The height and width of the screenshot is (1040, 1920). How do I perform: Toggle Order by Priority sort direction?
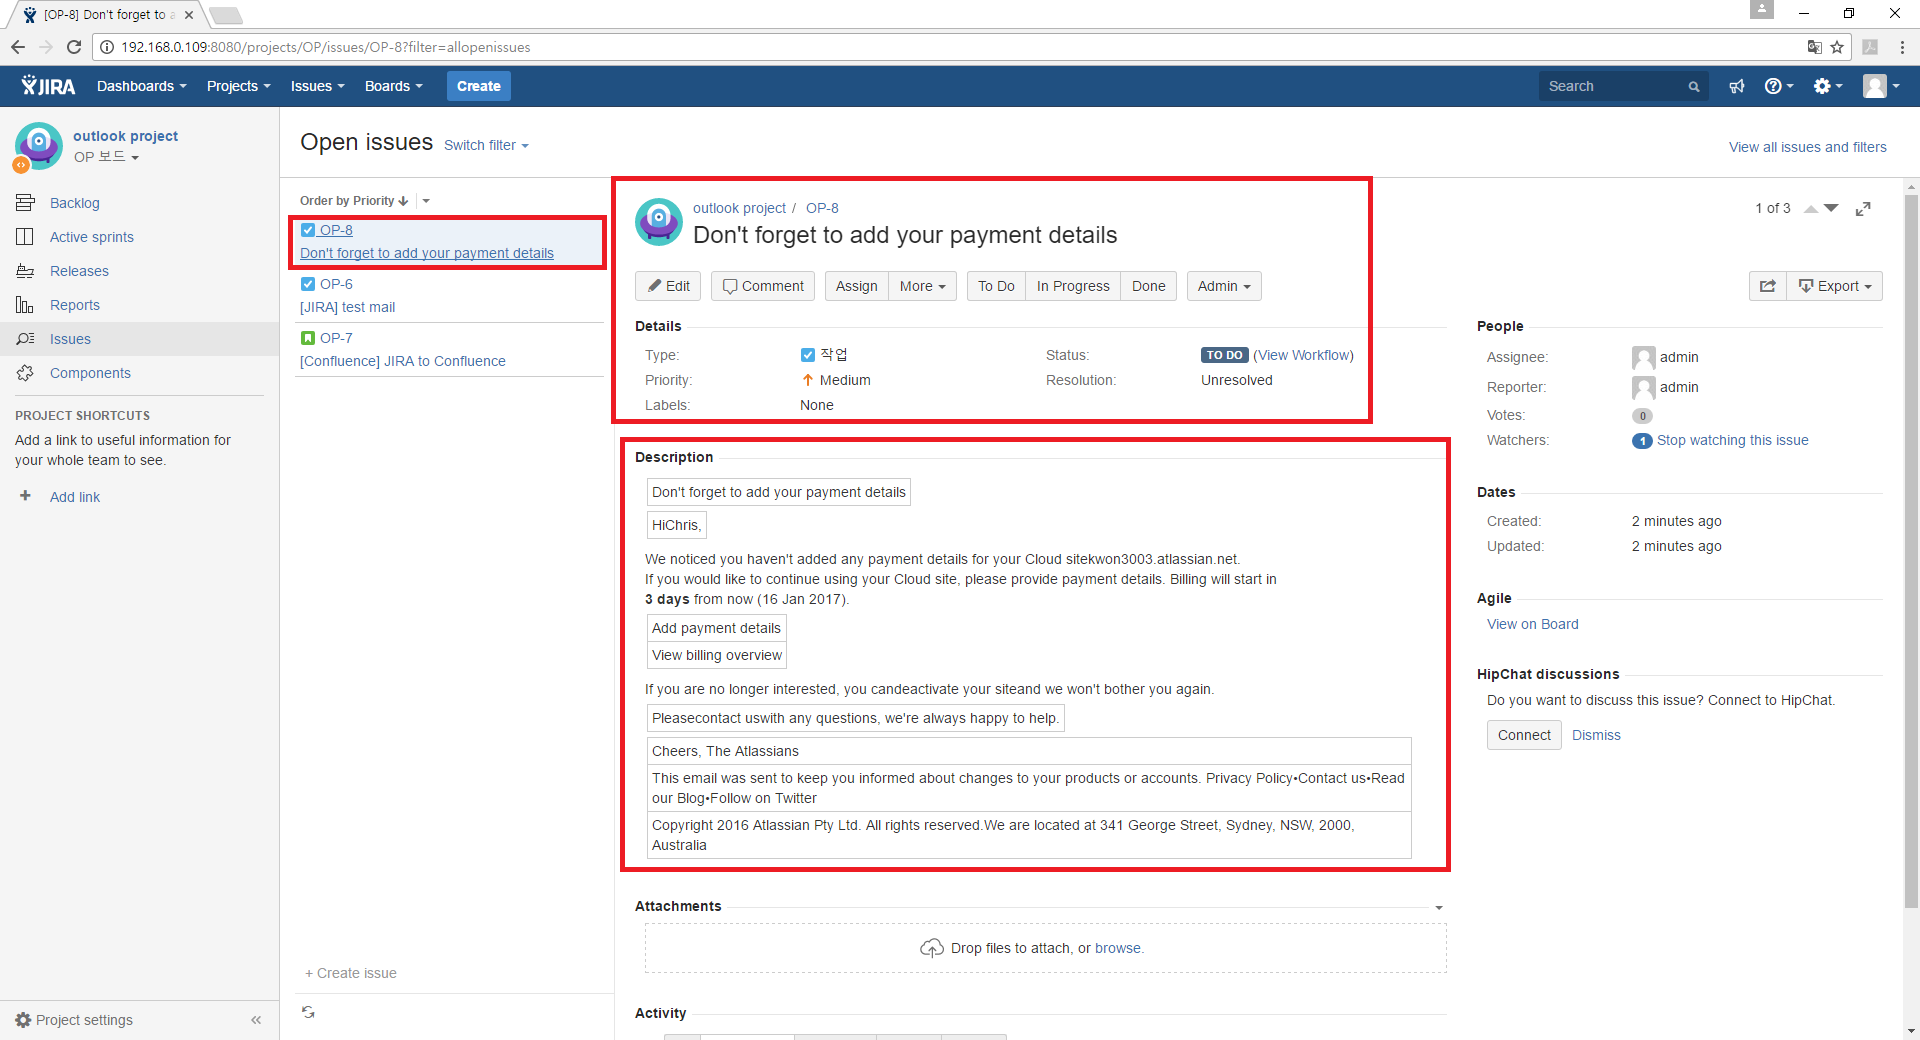coord(354,201)
